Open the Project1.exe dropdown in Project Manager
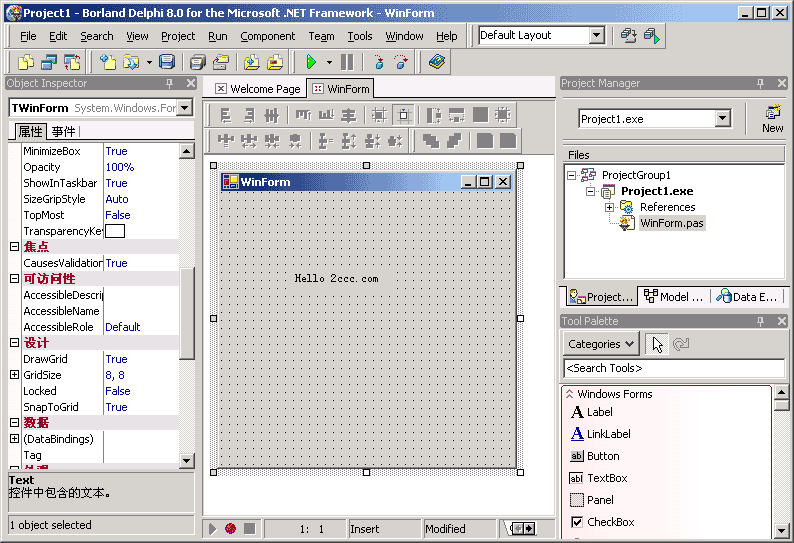794x543 pixels. click(x=723, y=119)
